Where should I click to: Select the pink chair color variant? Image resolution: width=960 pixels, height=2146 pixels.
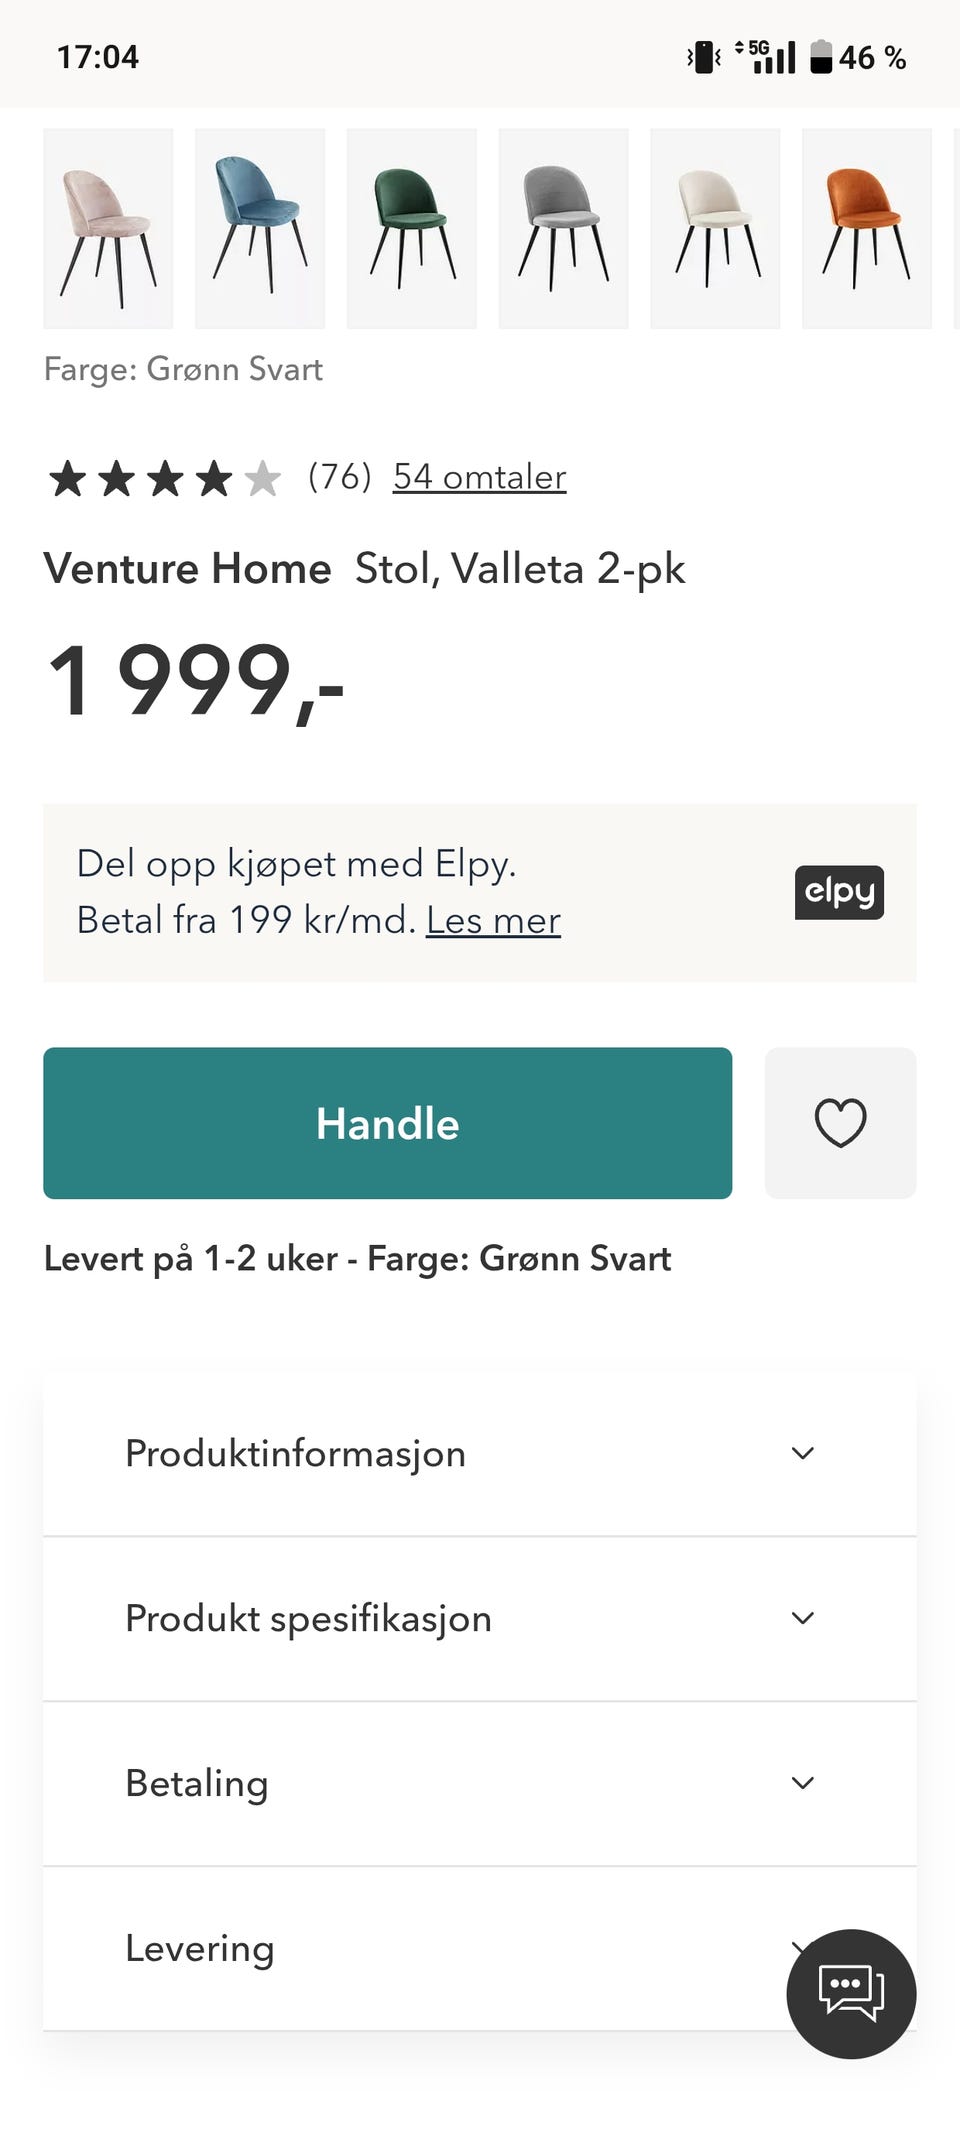(108, 229)
